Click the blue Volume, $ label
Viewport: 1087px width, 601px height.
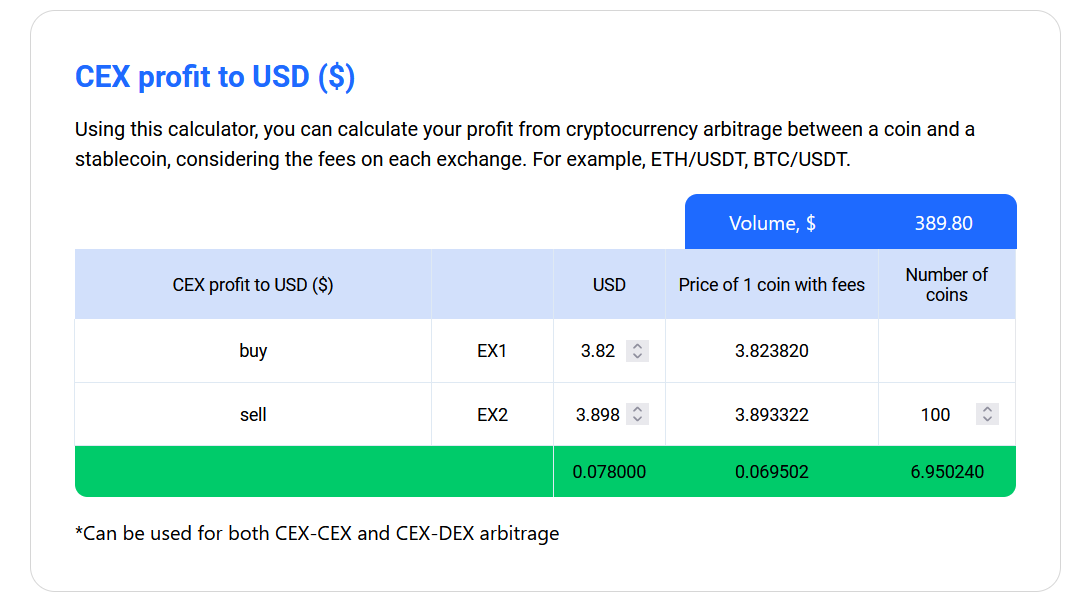(772, 223)
